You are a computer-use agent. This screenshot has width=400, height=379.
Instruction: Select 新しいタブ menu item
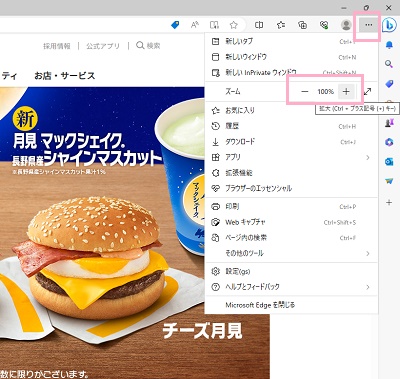point(291,41)
